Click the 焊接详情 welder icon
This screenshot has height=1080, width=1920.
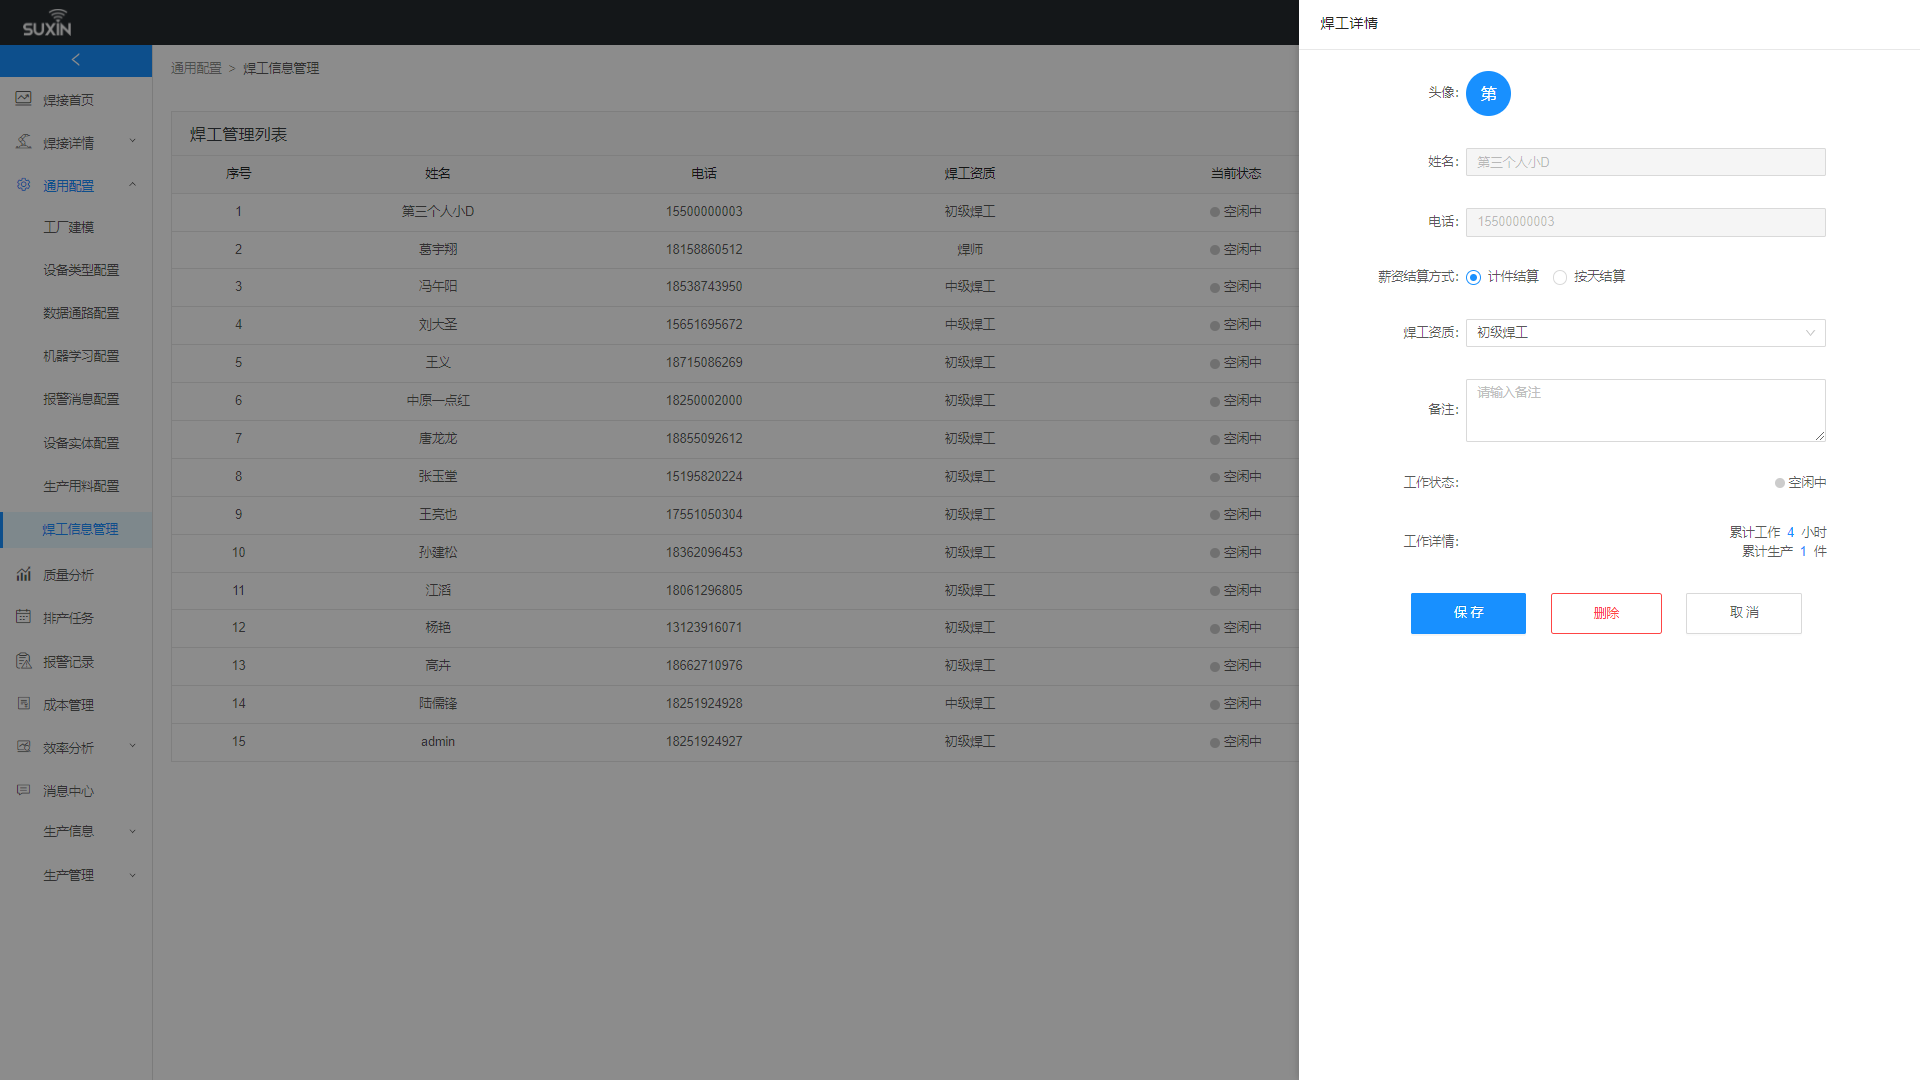pos(23,142)
